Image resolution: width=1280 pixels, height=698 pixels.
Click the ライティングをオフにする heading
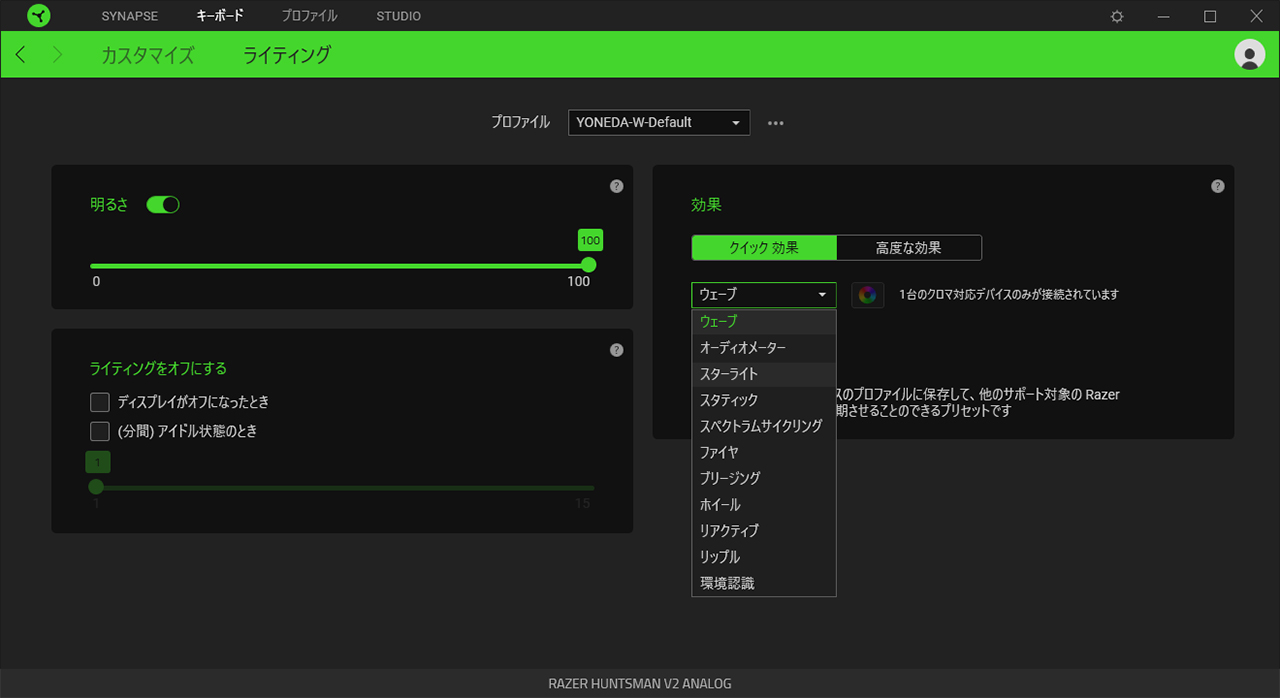tap(158, 368)
